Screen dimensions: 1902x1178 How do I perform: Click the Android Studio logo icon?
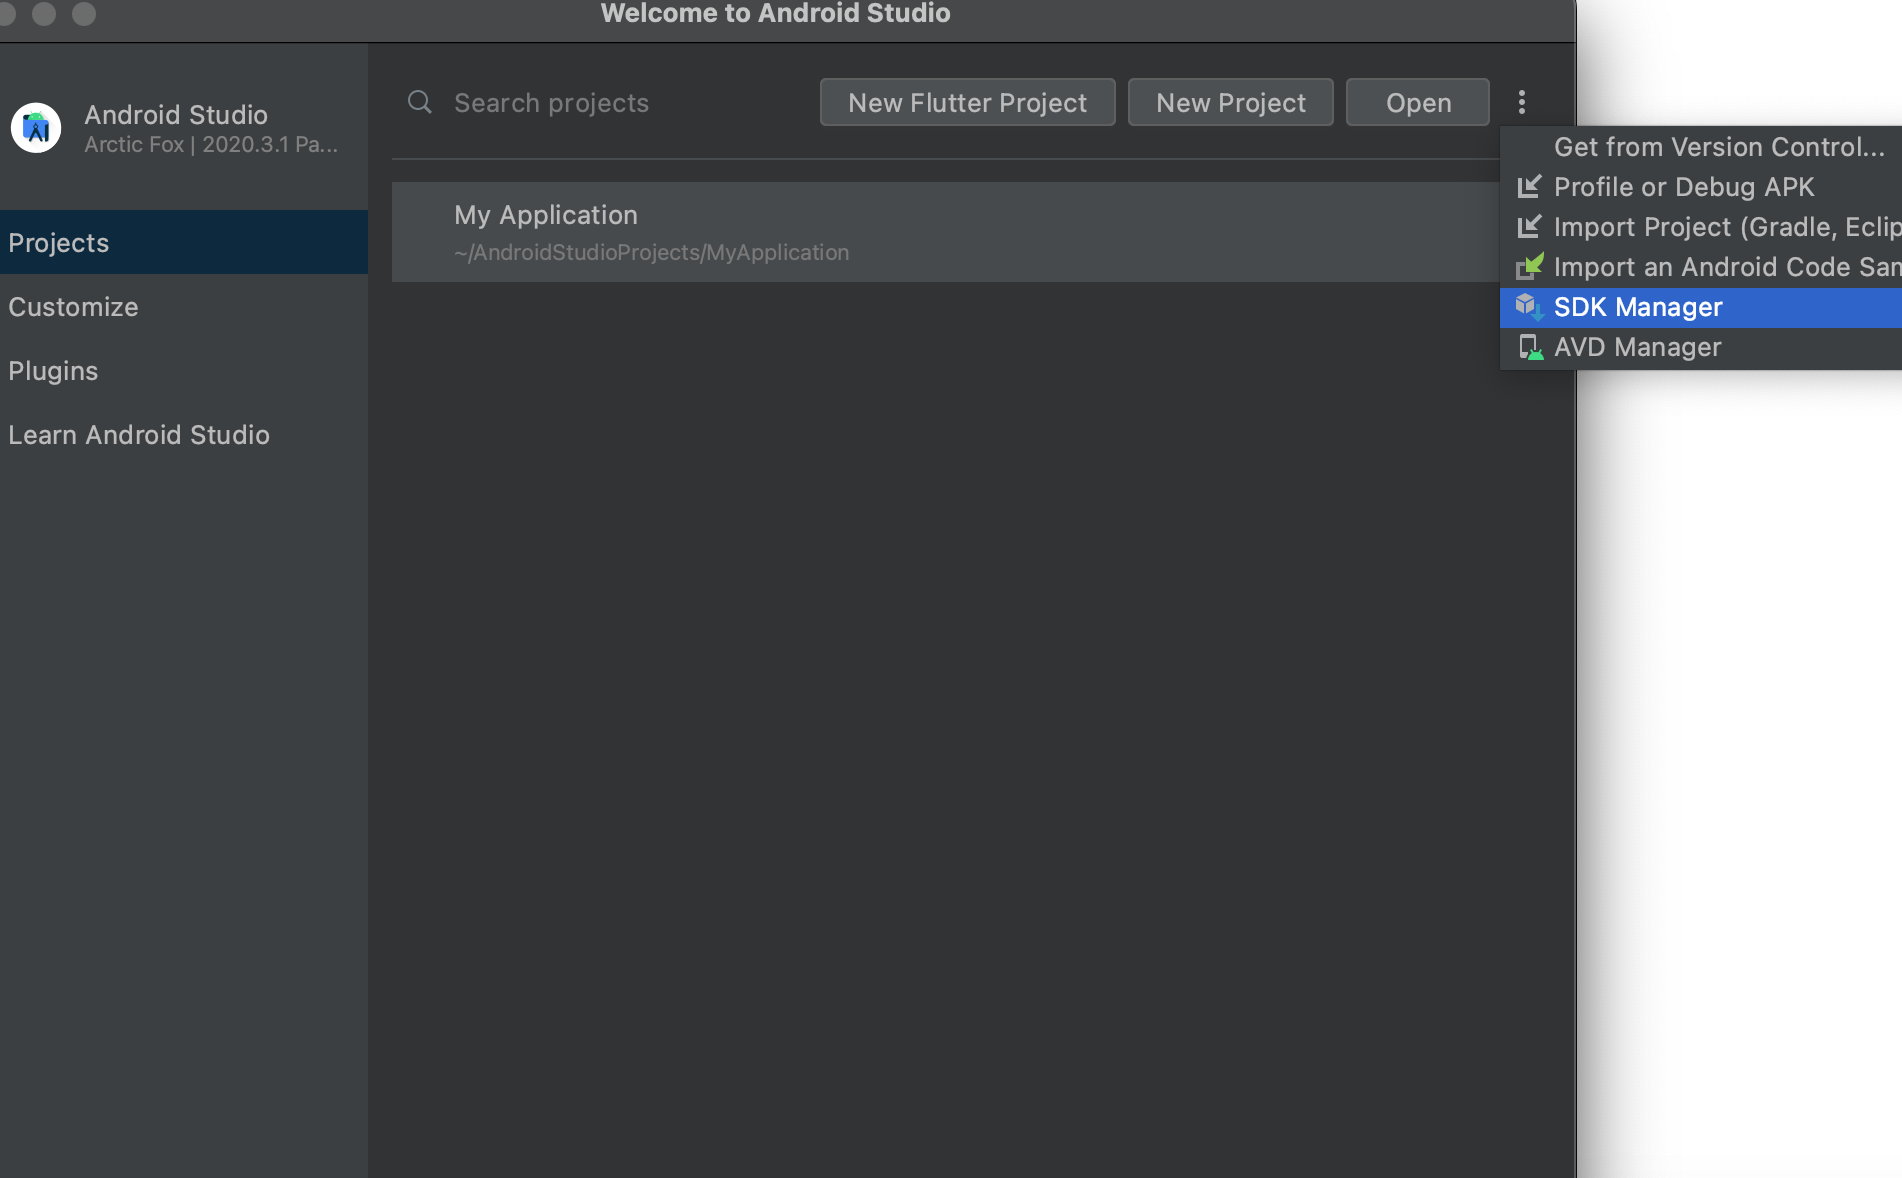[36, 128]
